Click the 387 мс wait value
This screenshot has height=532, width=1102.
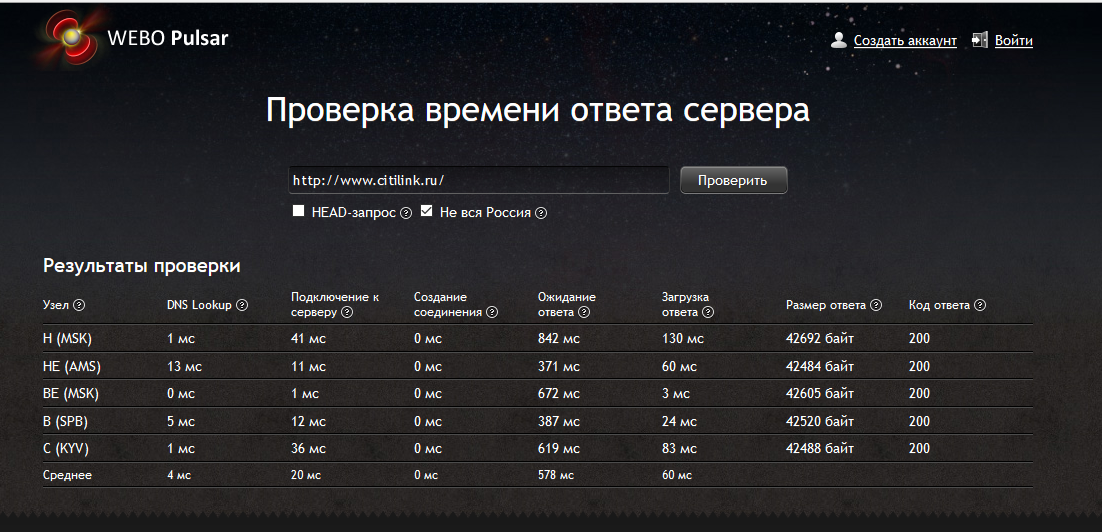(559, 422)
